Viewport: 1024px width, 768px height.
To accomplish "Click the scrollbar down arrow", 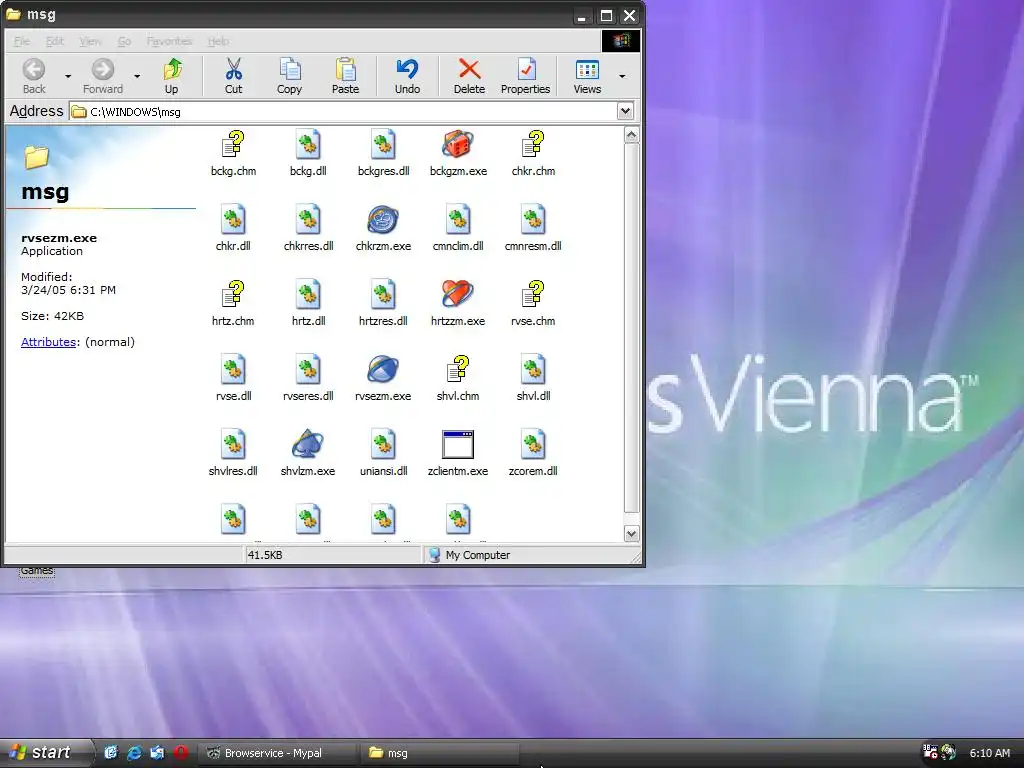I will [x=632, y=534].
